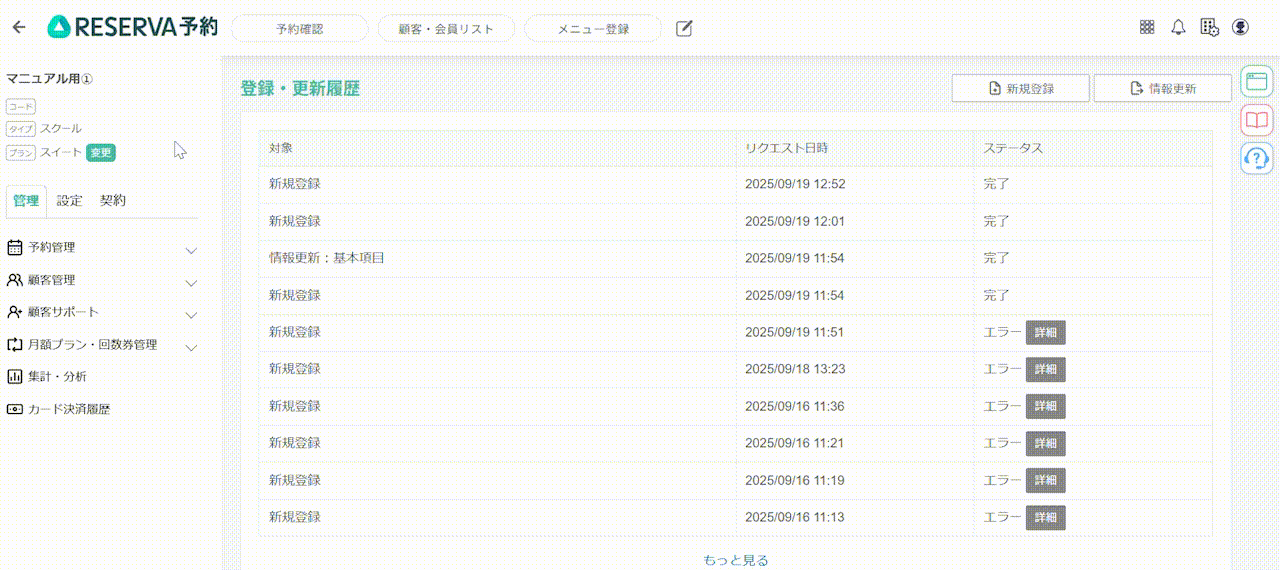
Task: Click the 情報更新 button
Action: 1163,88
